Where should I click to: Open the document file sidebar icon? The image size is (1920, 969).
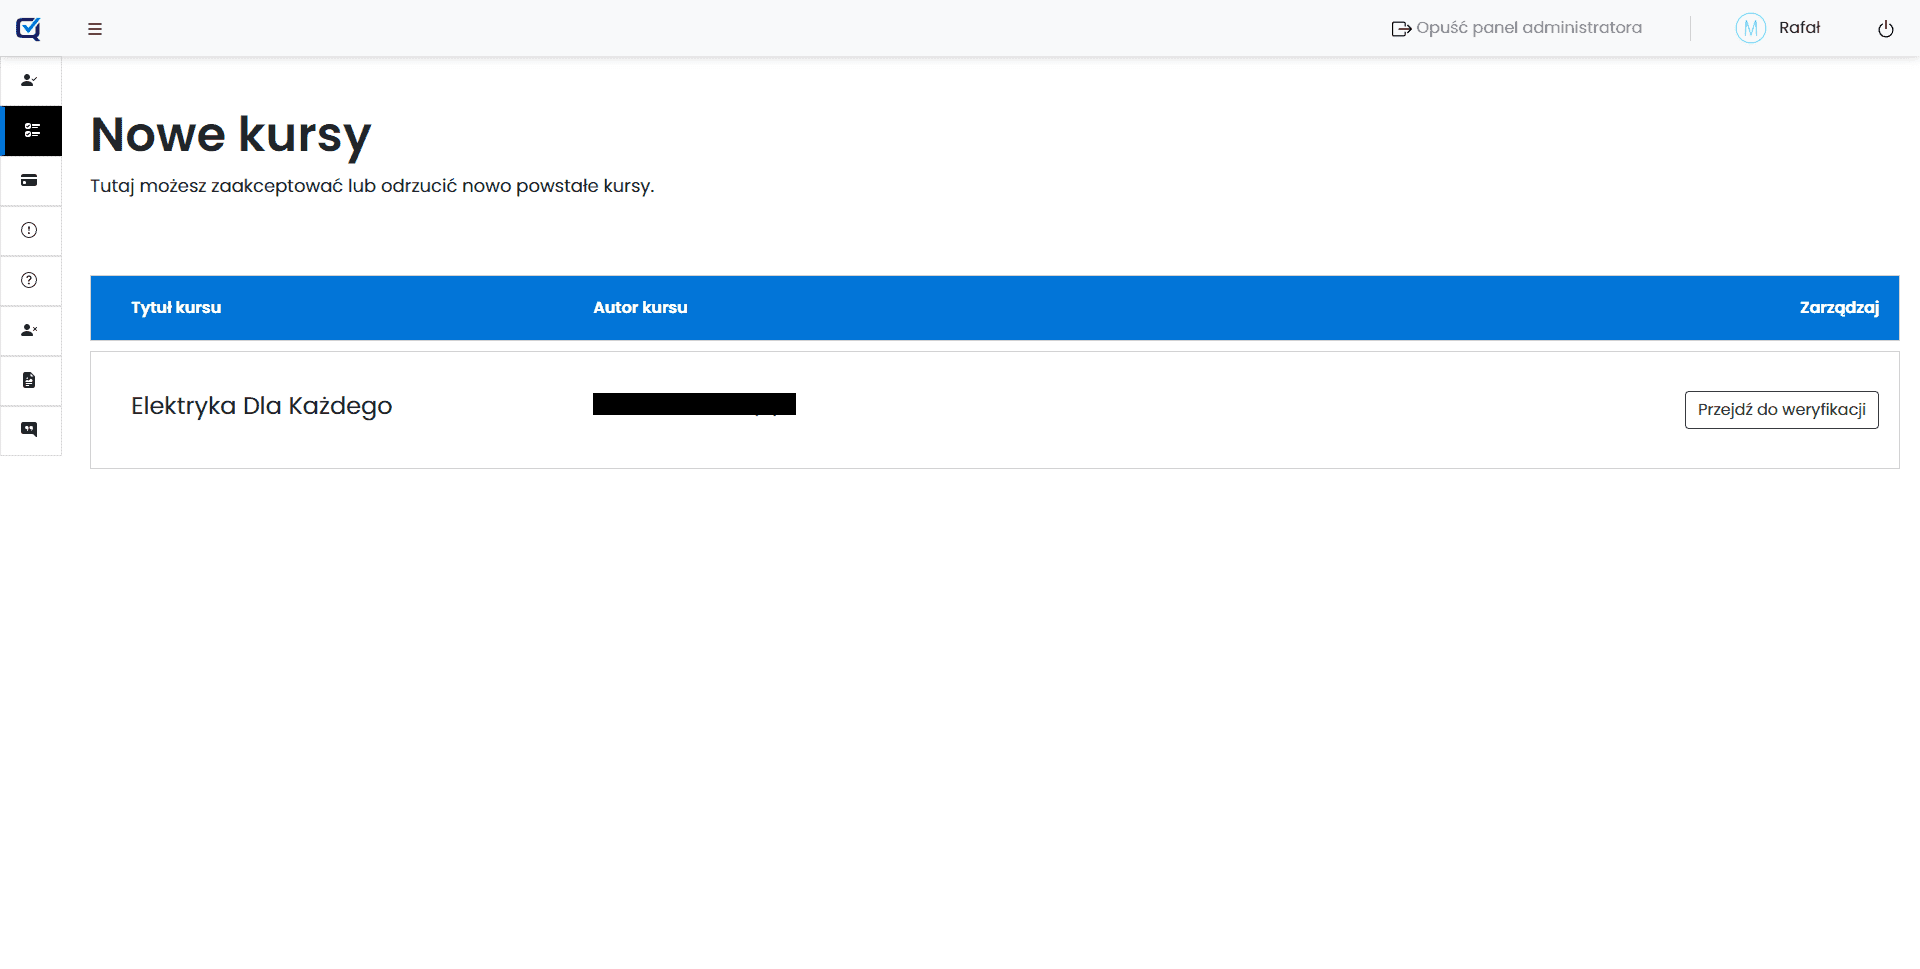click(30, 380)
